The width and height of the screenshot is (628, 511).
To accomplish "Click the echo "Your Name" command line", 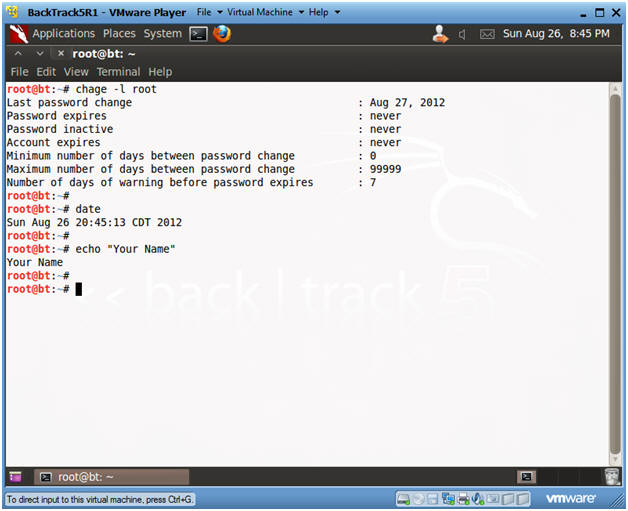I will click(x=91, y=249).
